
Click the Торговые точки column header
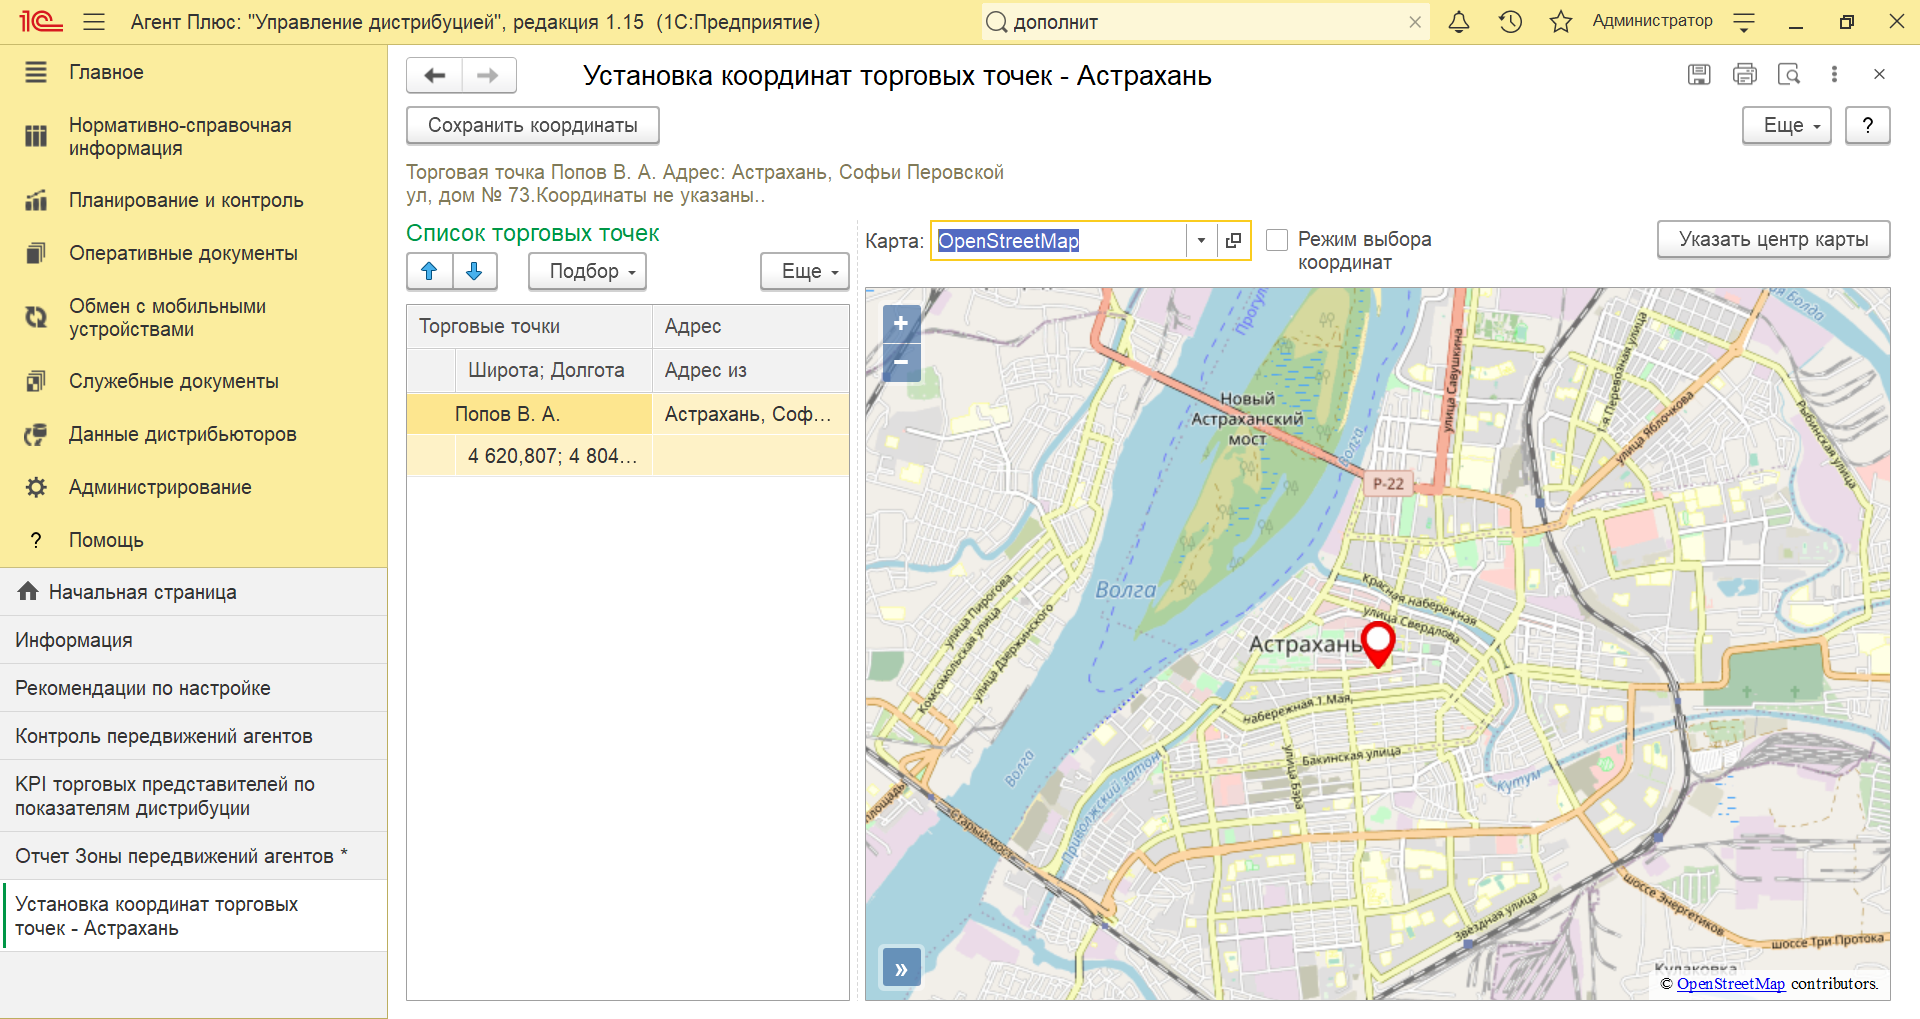point(529,326)
